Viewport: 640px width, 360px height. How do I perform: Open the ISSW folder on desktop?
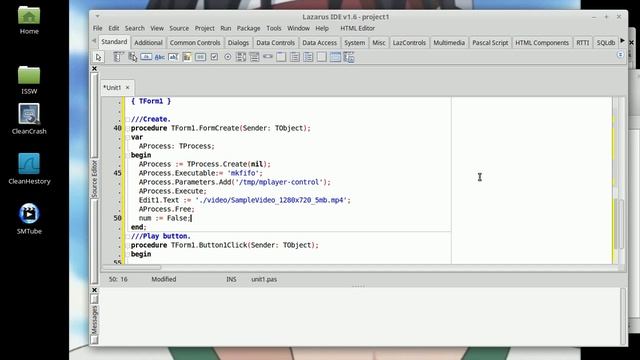29,80
